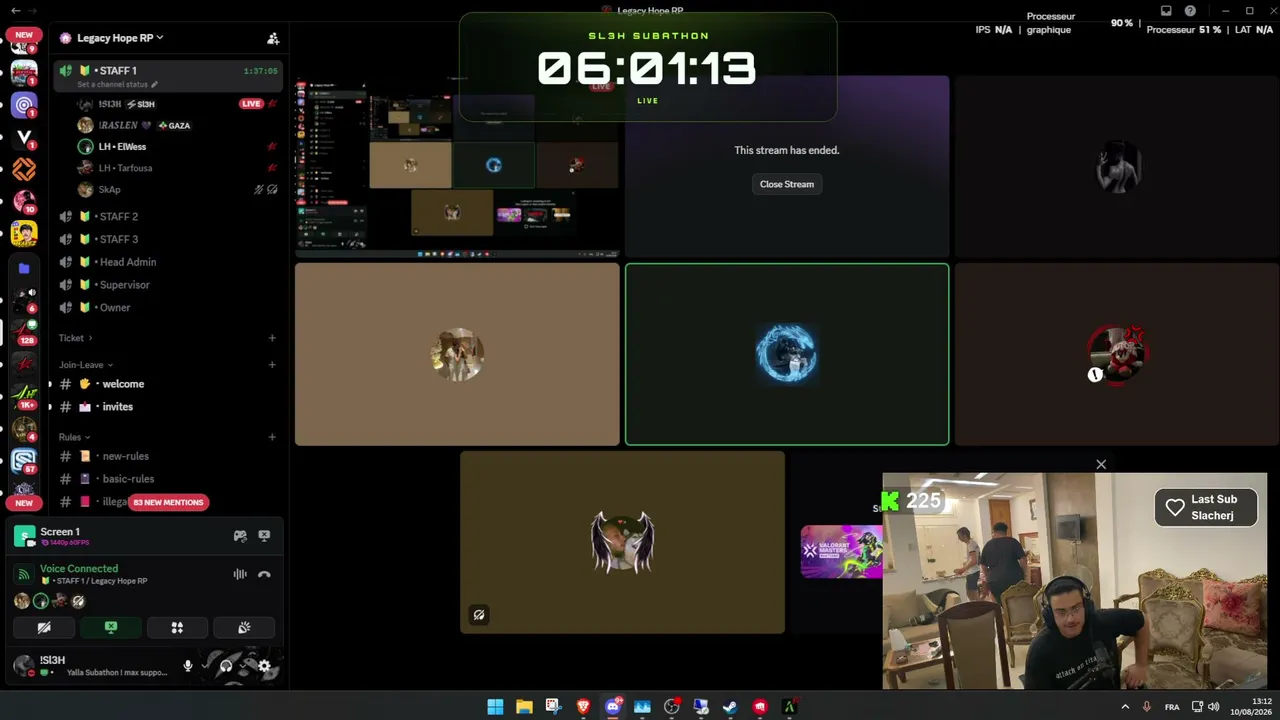Join the STAFF 3 voice channel
This screenshot has width=1280, height=720.
click(x=168, y=239)
